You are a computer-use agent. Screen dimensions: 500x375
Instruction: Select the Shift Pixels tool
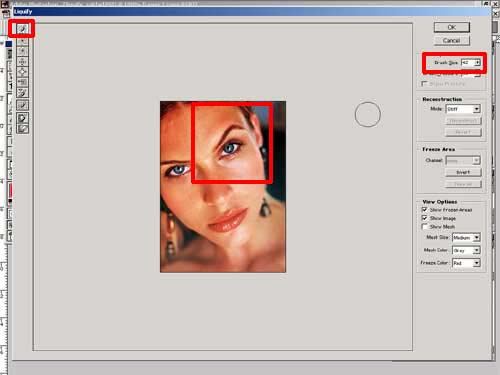(22, 82)
